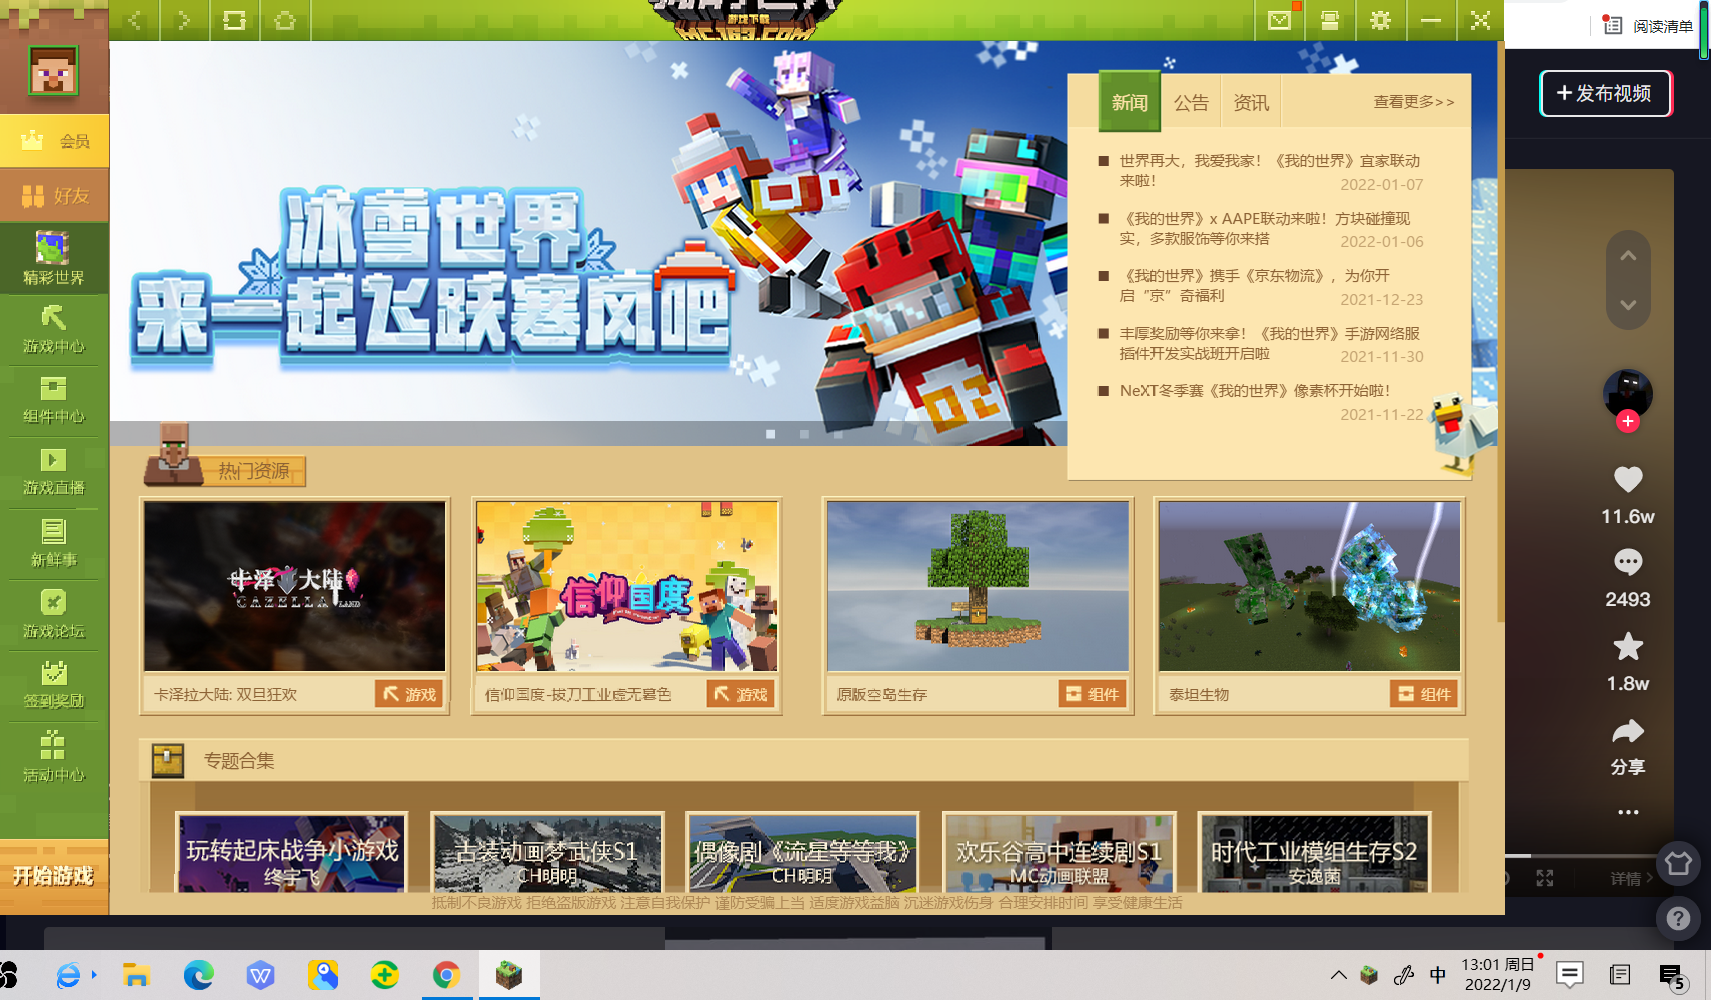Follow the creator via red plus badge
This screenshot has width=1711, height=1000.
pos(1628,421)
